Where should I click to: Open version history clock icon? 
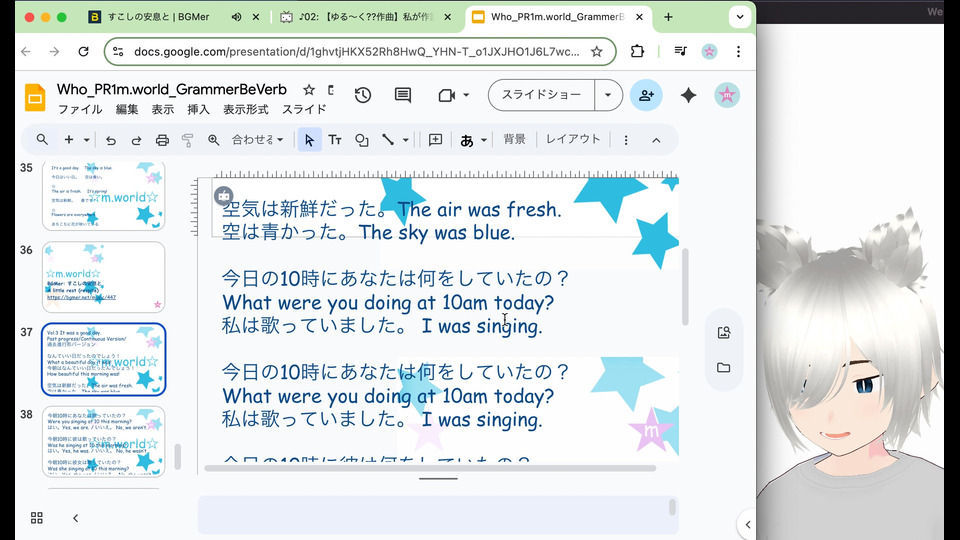(x=363, y=95)
